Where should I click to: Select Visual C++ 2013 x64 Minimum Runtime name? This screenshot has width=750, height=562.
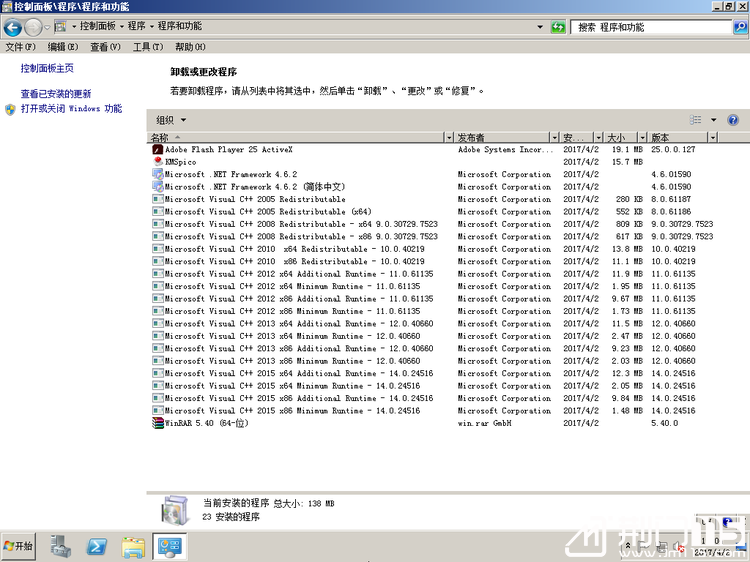point(293,336)
